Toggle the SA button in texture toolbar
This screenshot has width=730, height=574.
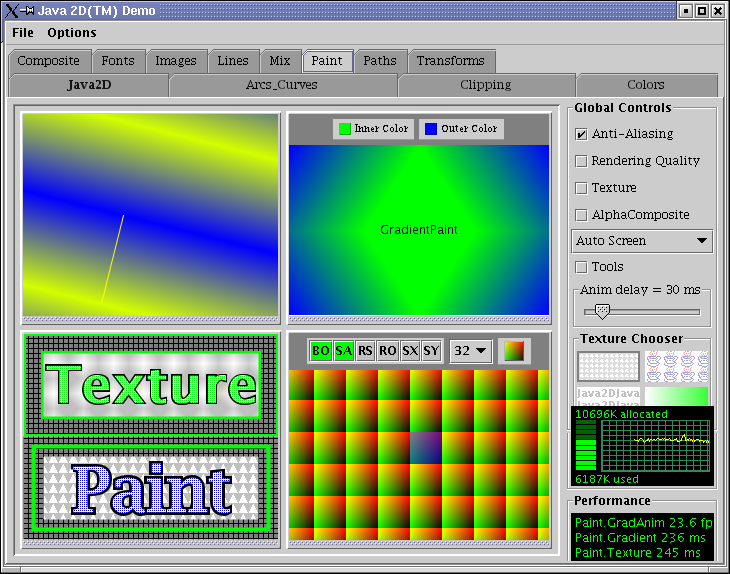click(344, 351)
